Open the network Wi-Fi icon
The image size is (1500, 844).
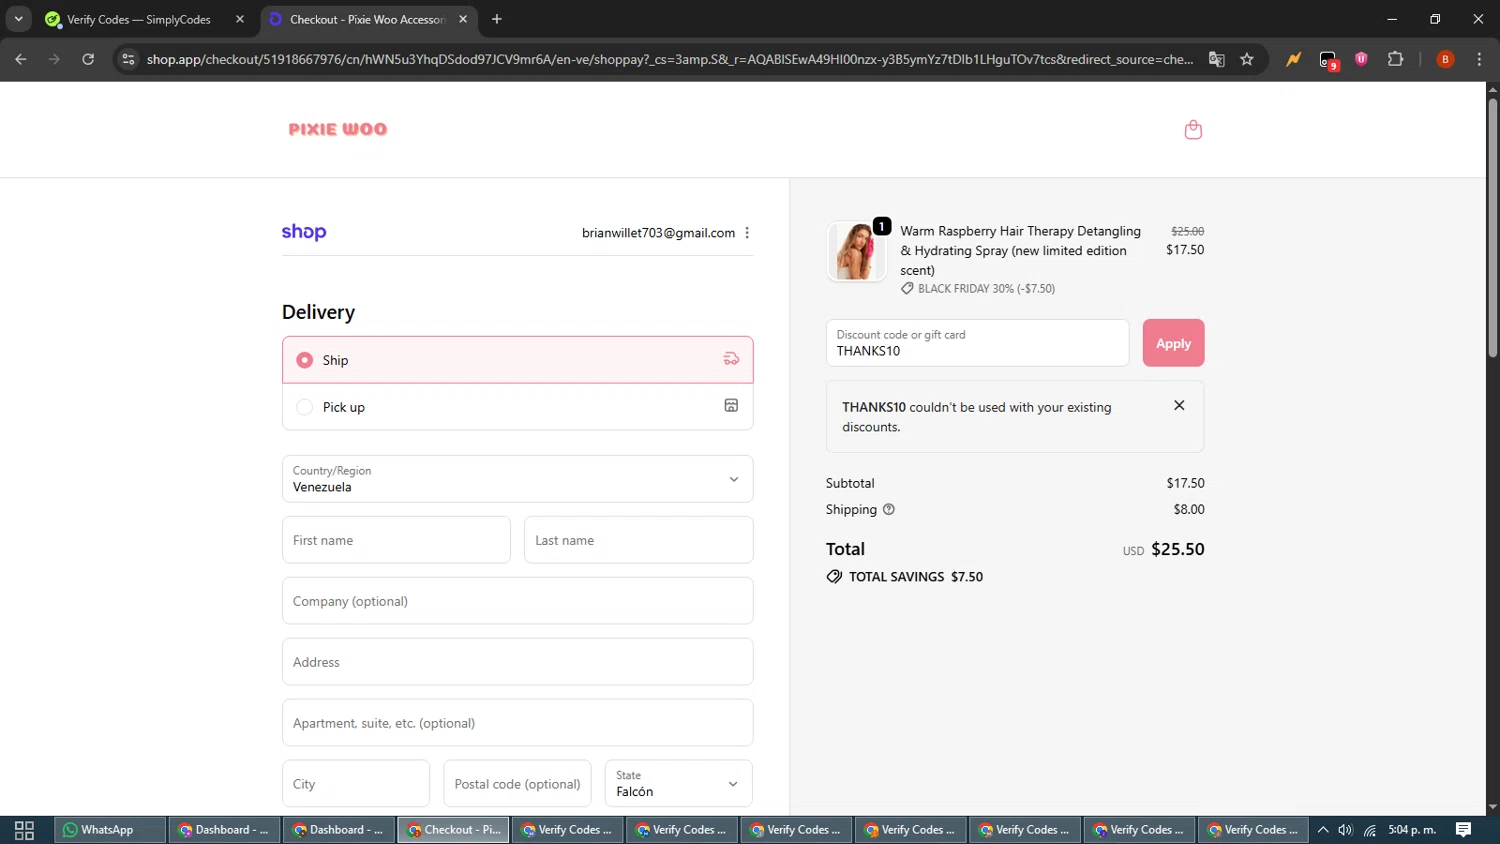coord(1370,830)
